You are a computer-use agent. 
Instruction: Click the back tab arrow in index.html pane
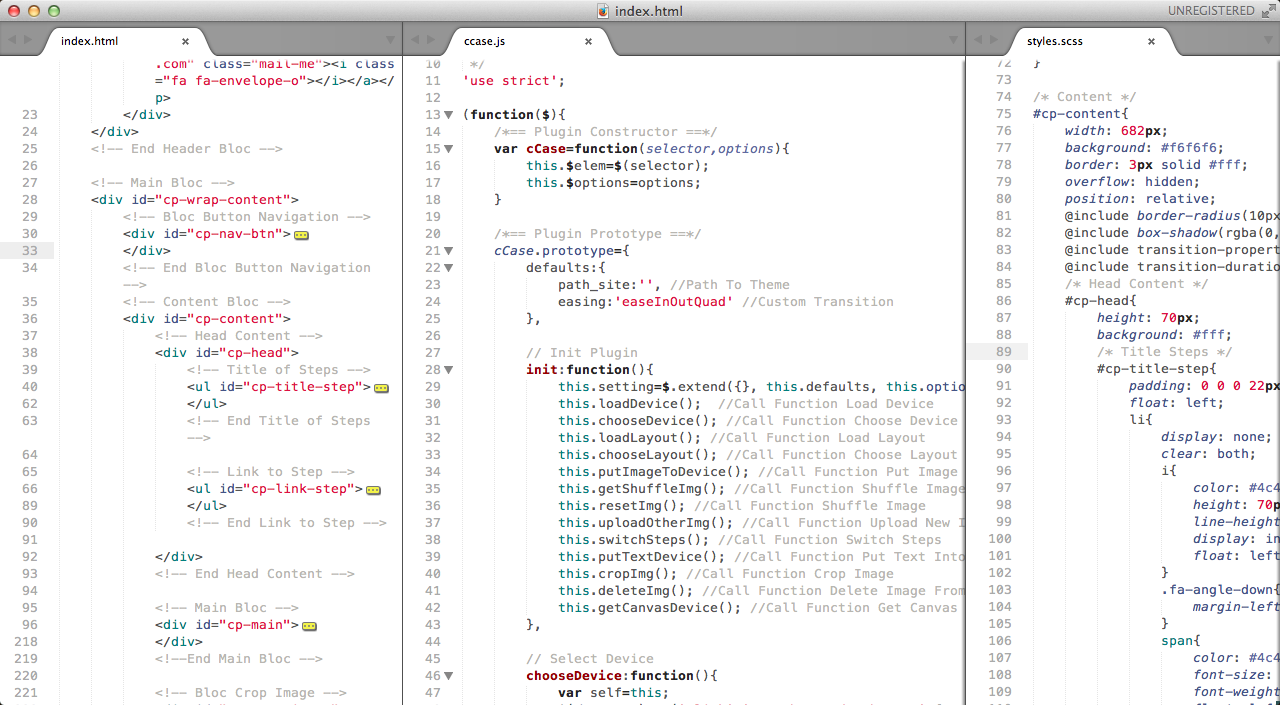click(13, 41)
